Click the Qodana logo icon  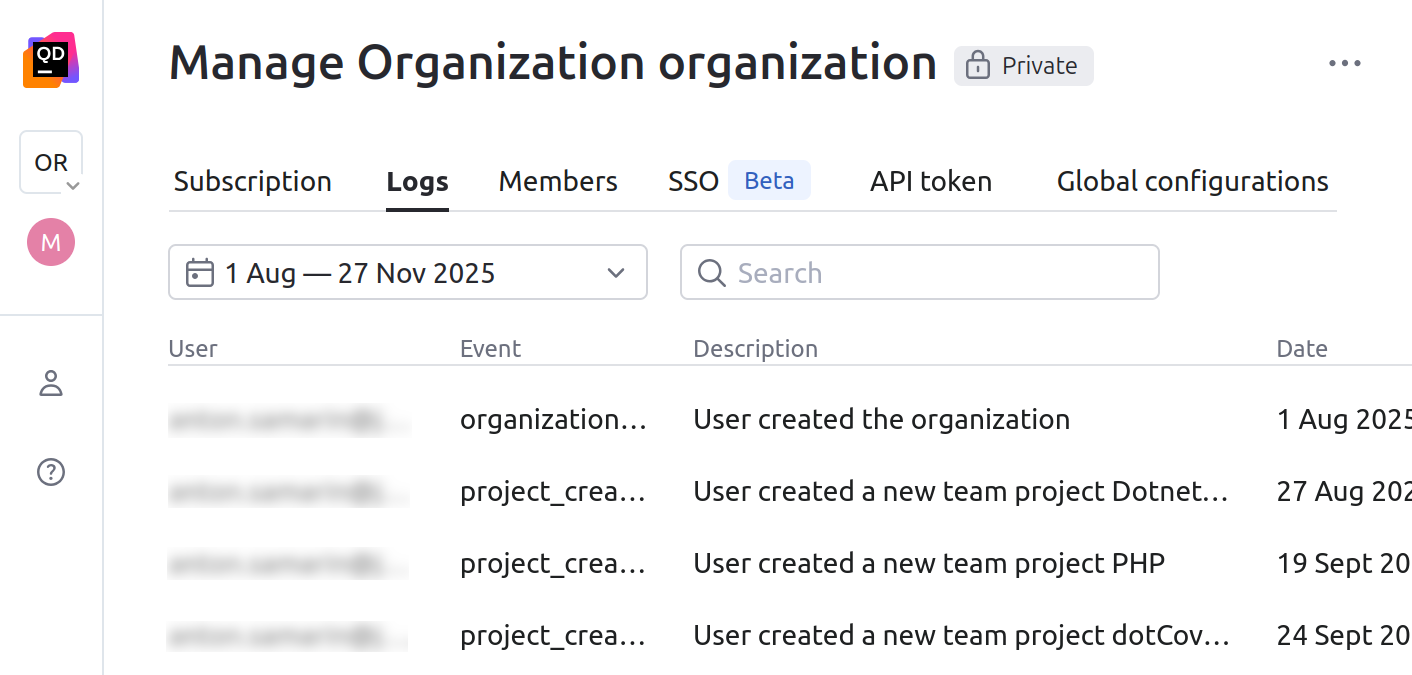[51, 59]
